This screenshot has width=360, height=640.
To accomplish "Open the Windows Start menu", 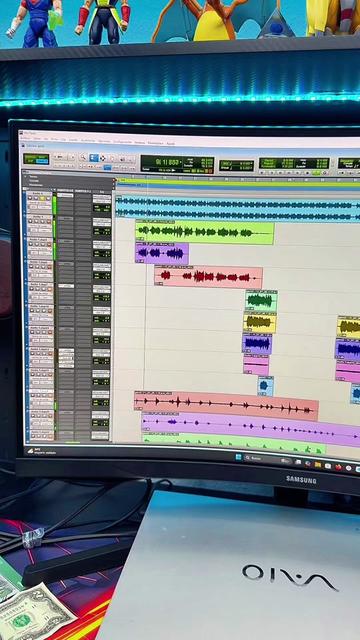I will (x=238, y=457).
